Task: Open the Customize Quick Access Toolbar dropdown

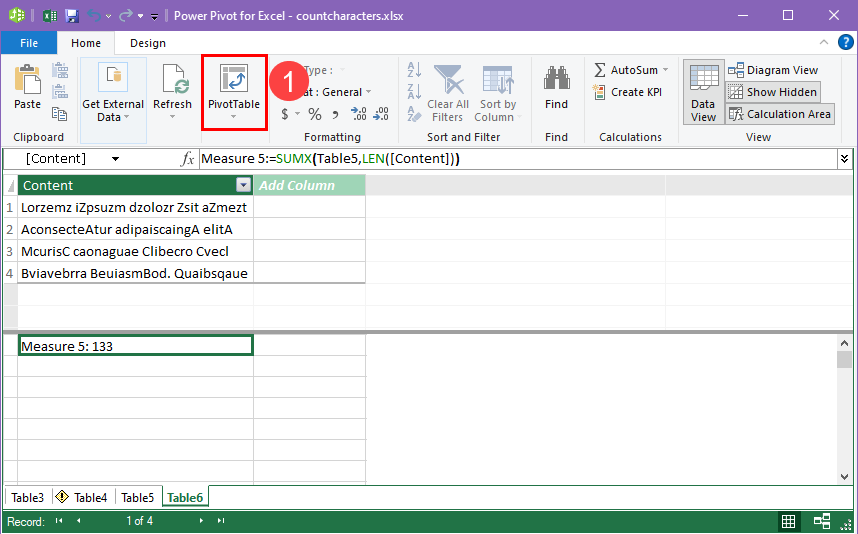Action: [154, 16]
